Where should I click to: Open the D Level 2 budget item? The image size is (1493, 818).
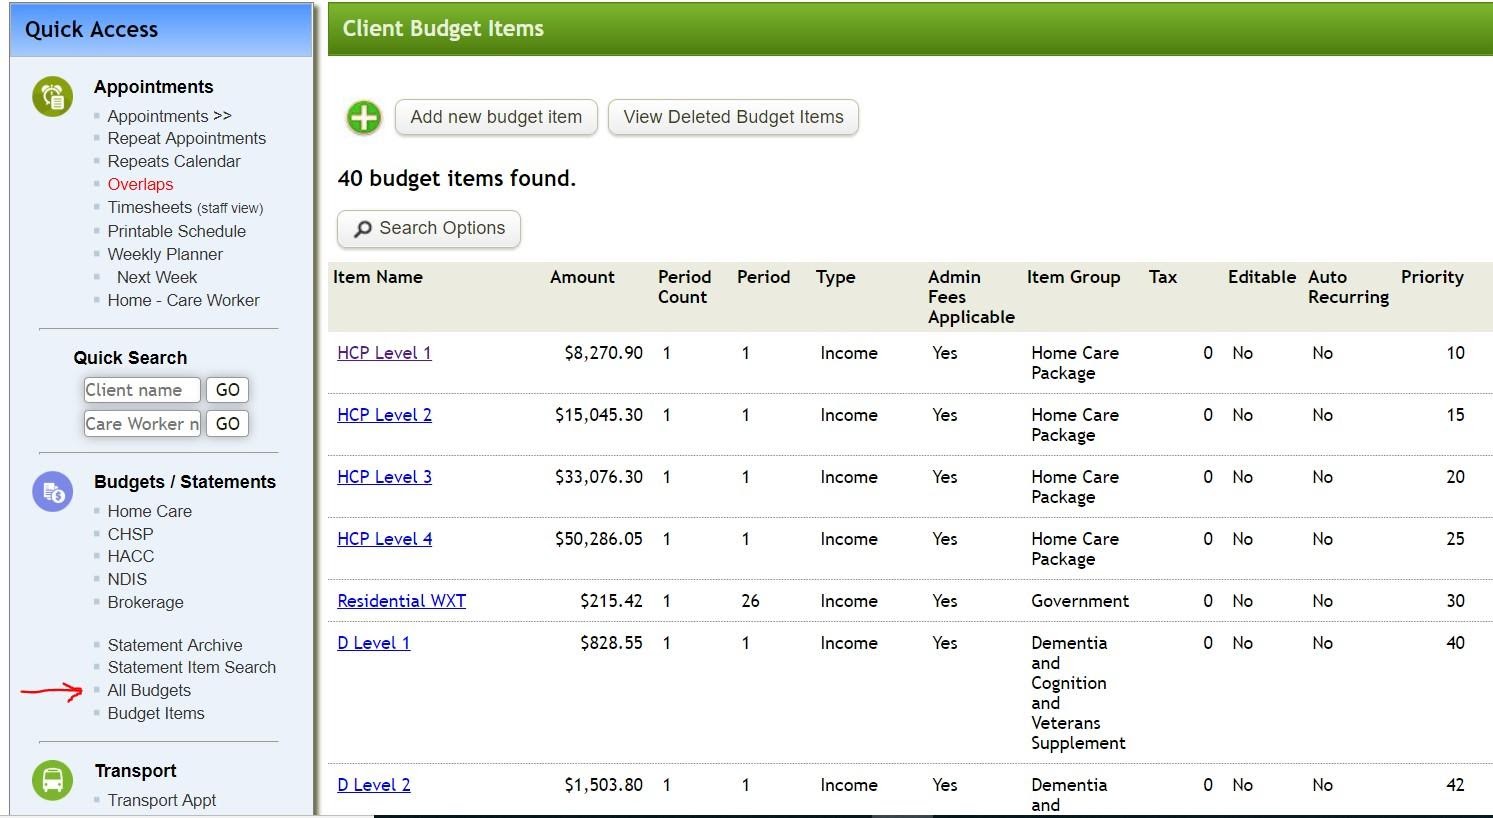373,784
